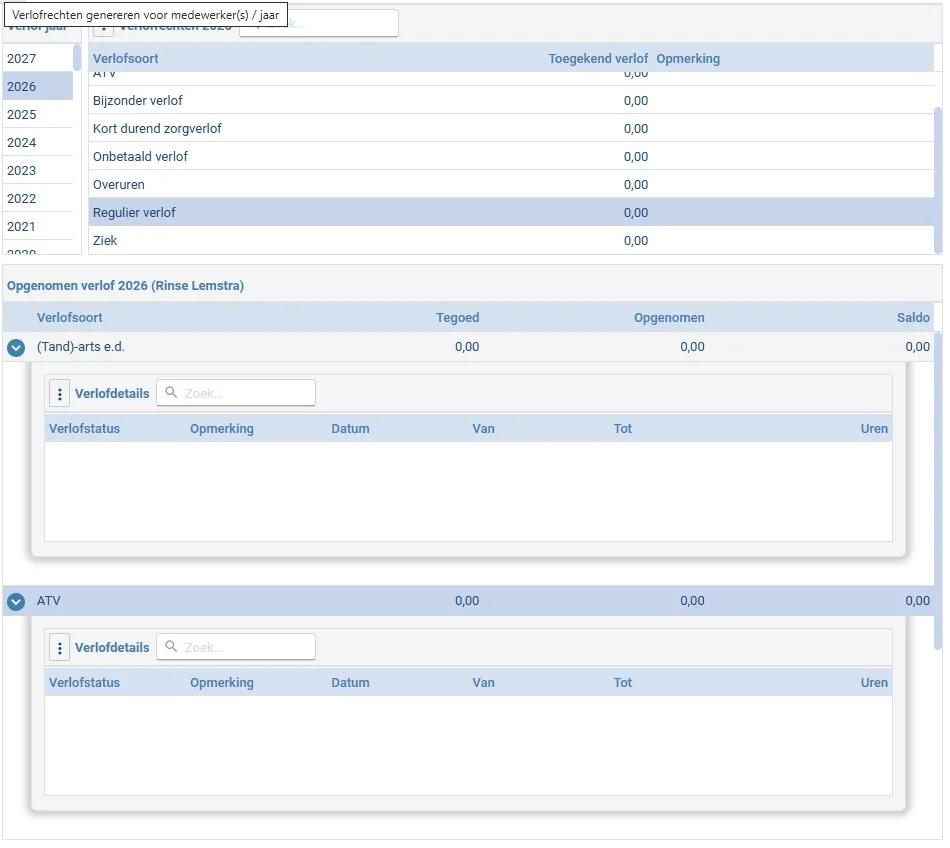Select year 2026 in the year list
The width and height of the screenshot is (950, 848).
point(38,87)
